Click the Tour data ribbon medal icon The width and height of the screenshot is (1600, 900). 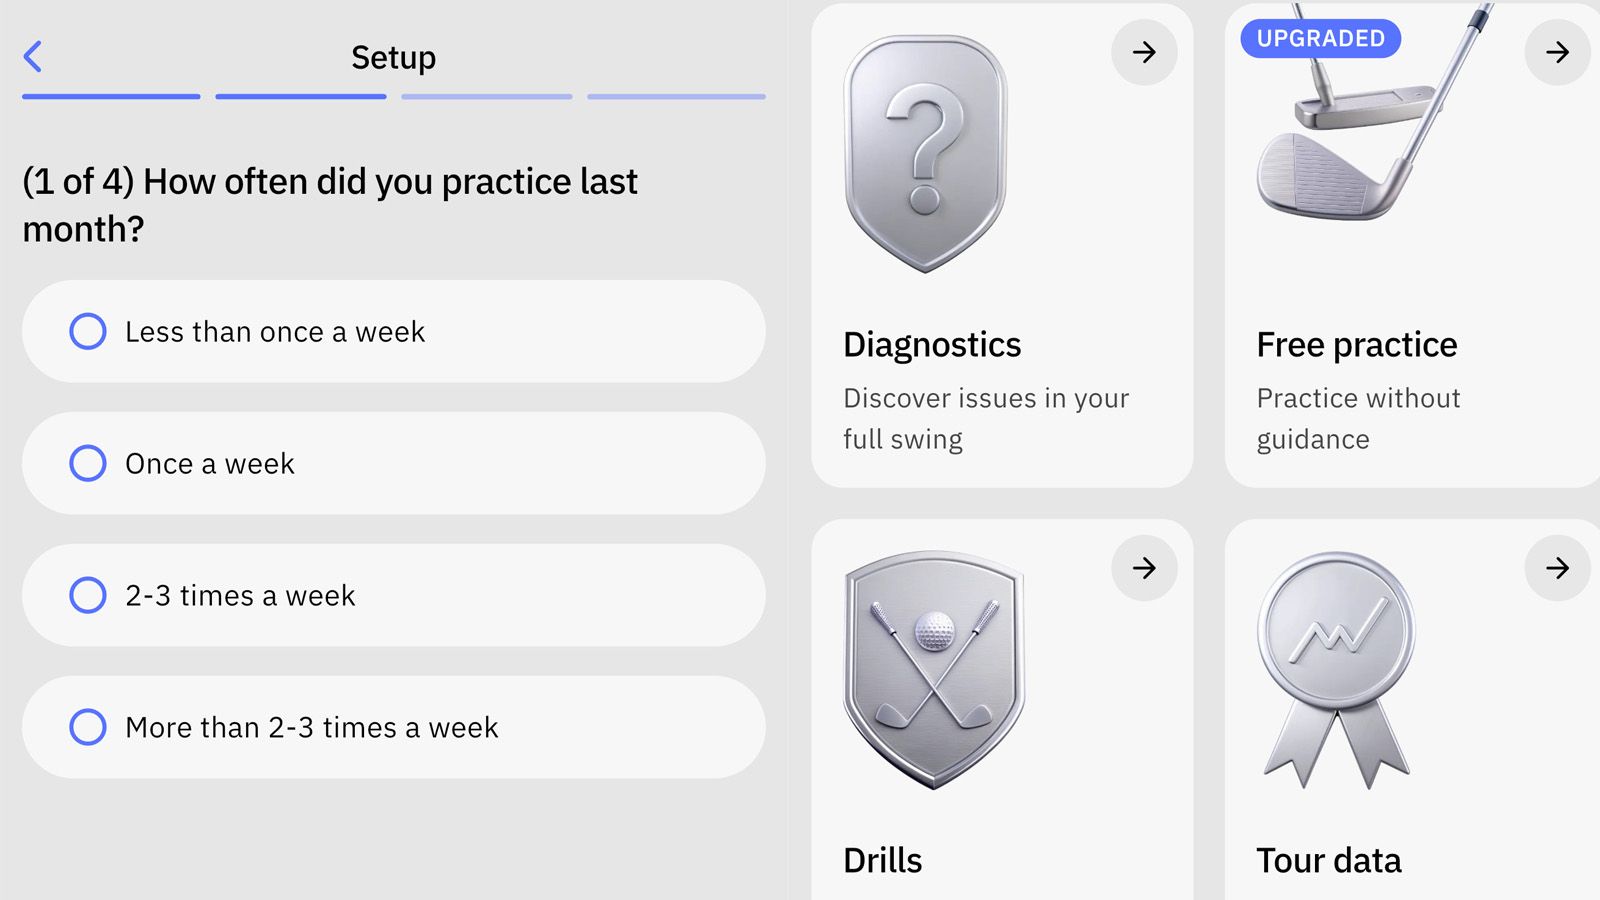click(1336, 668)
